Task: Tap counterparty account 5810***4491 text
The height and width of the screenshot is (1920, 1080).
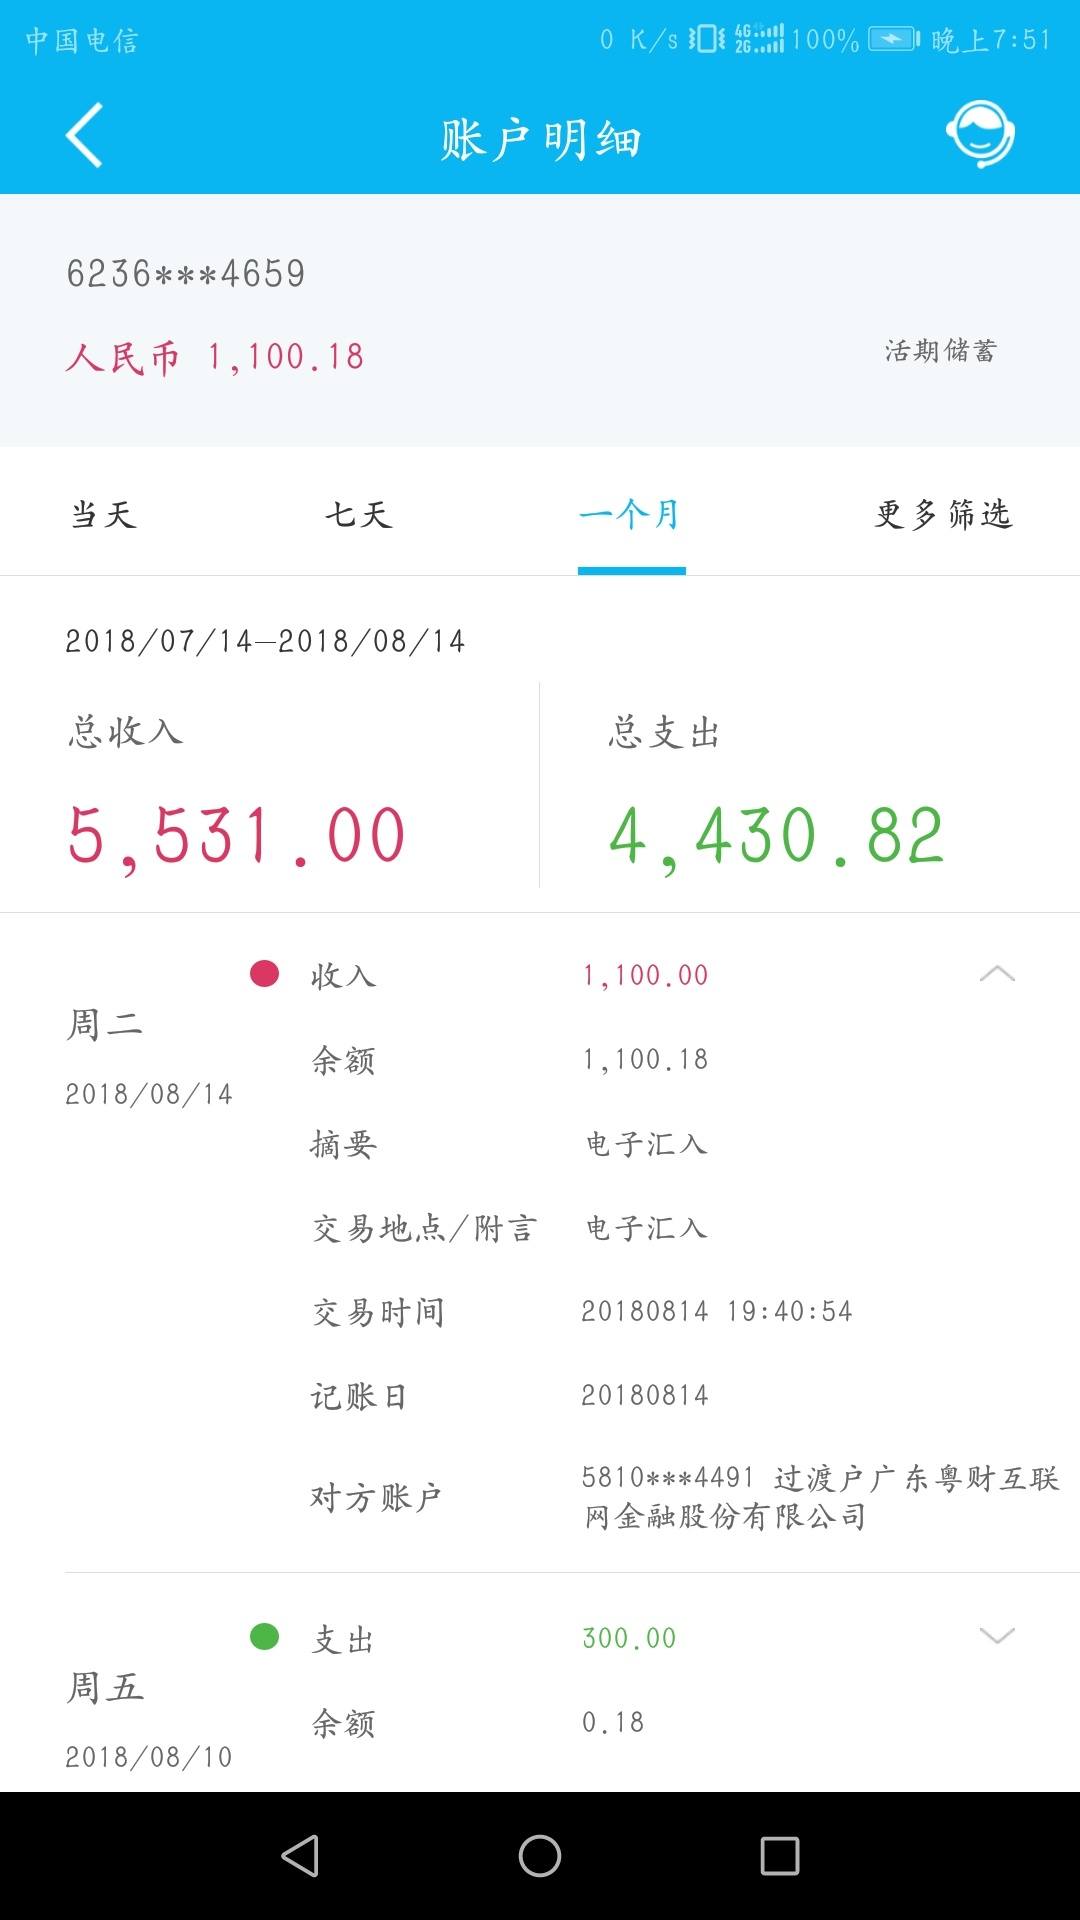Action: coord(668,1477)
